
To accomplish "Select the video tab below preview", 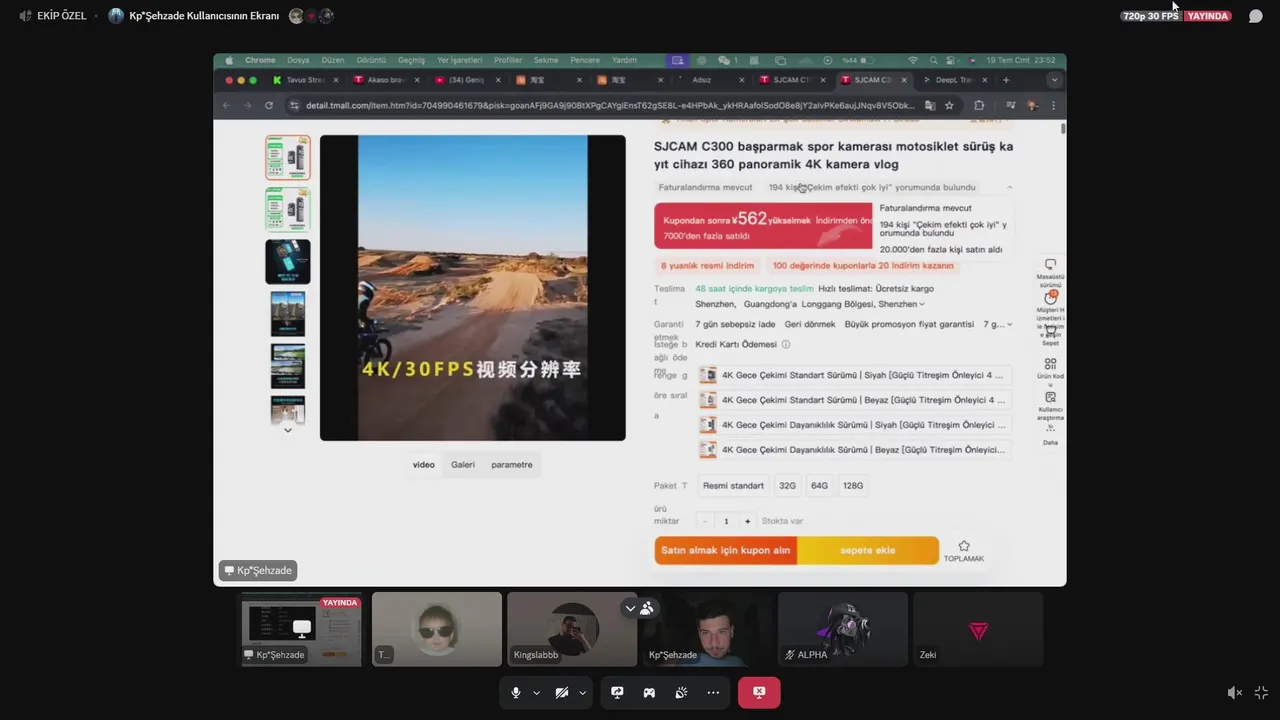I will pos(424,465).
